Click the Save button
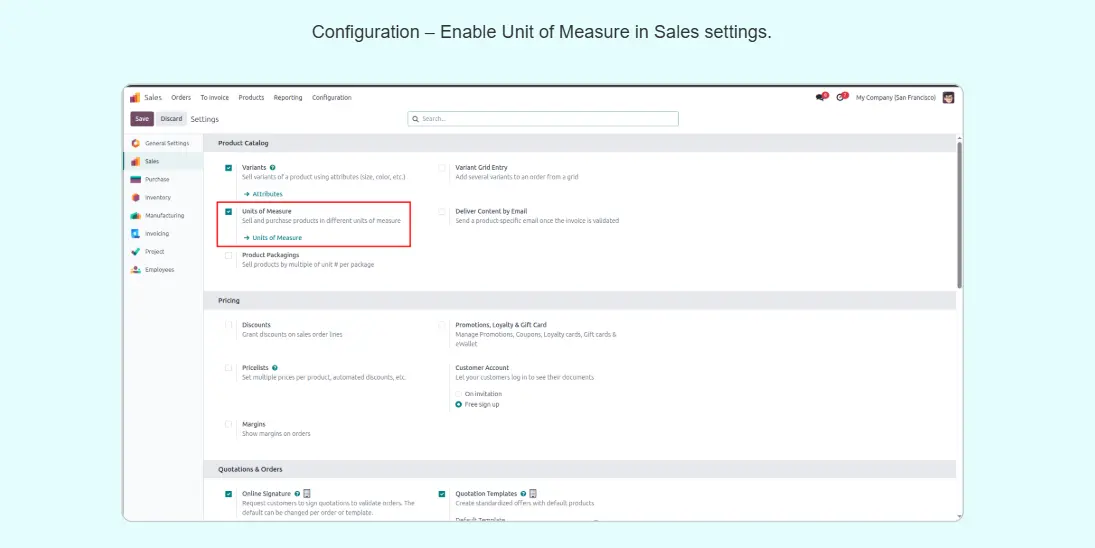Image resolution: width=1095 pixels, height=548 pixels. pyautogui.click(x=142, y=119)
